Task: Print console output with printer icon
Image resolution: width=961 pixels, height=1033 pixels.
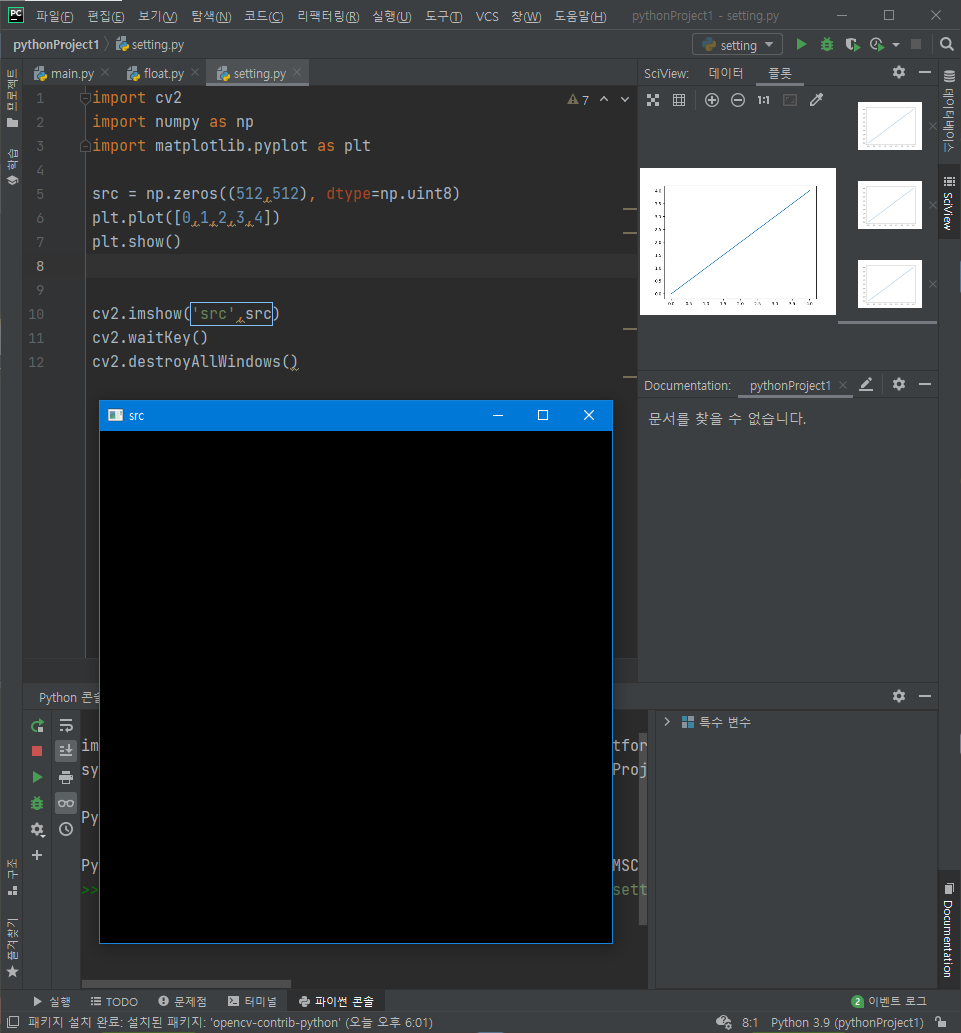Action: point(66,777)
